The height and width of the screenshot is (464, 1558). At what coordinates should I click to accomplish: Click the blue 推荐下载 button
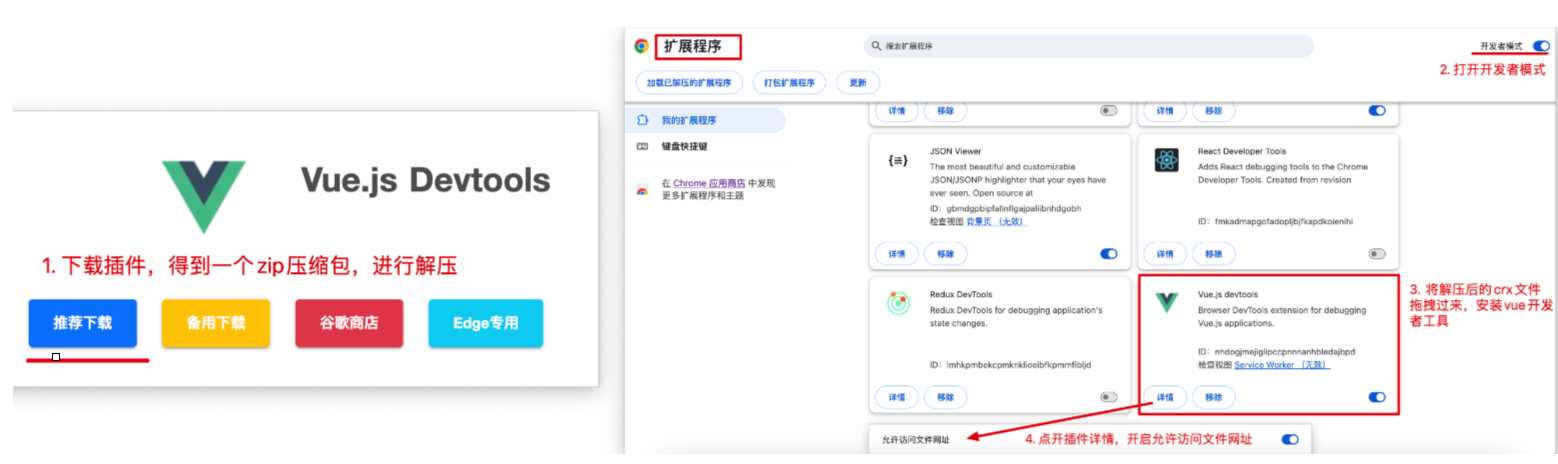[82, 323]
